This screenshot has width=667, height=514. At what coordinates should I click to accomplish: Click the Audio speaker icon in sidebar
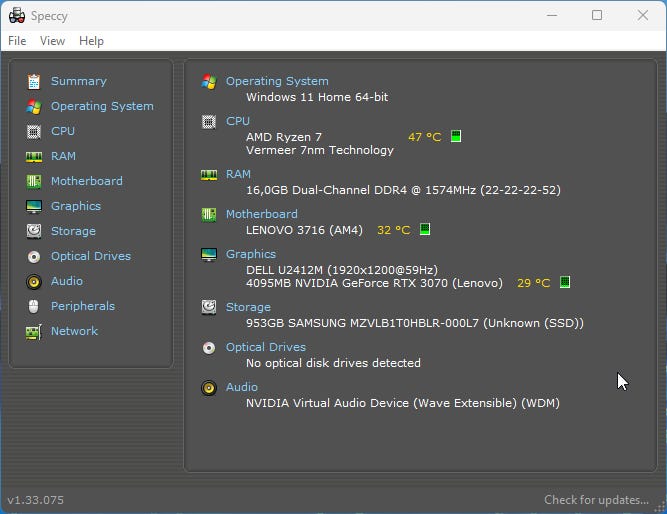[34, 281]
